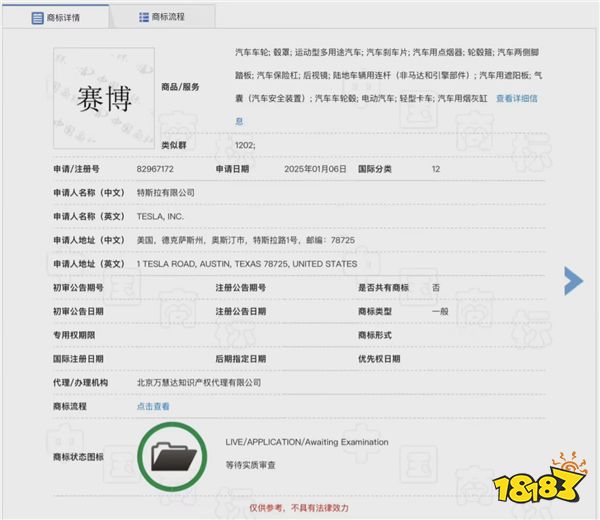
Task: Click the 商标流程 tab flow icon
Action: tap(144, 17)
